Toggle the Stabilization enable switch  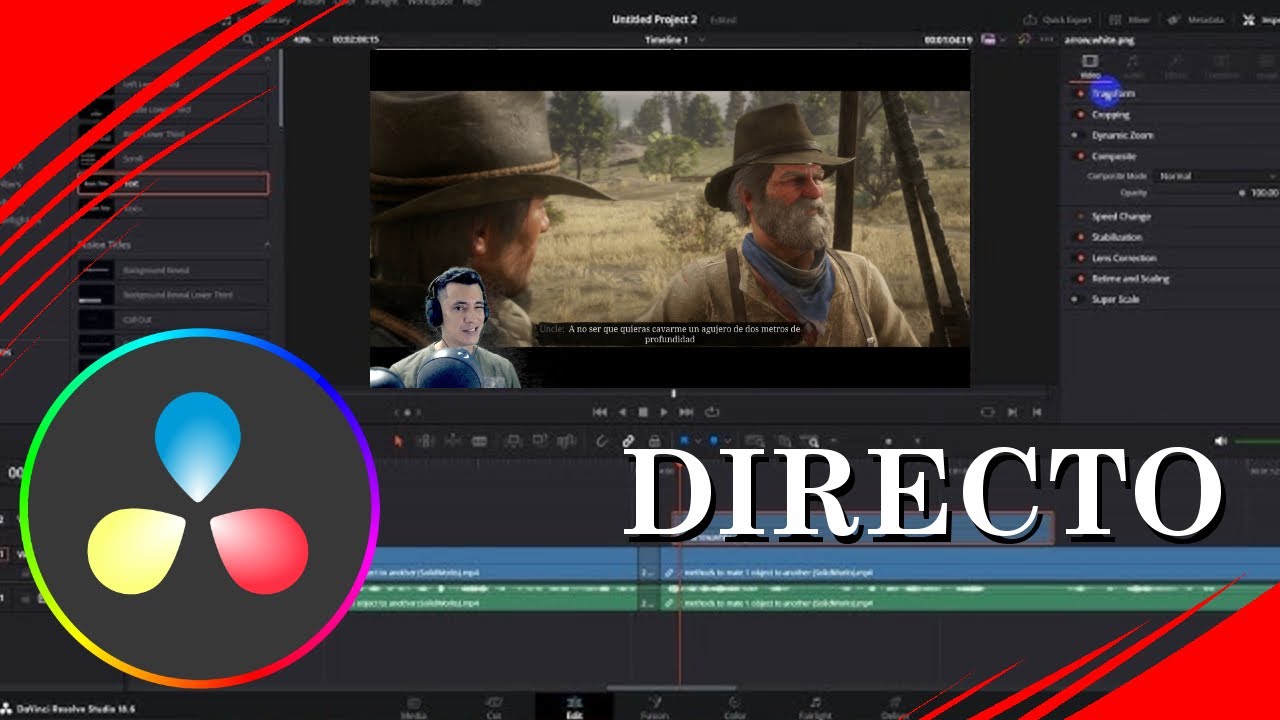pyautogui.click(x=1080, y=237)
